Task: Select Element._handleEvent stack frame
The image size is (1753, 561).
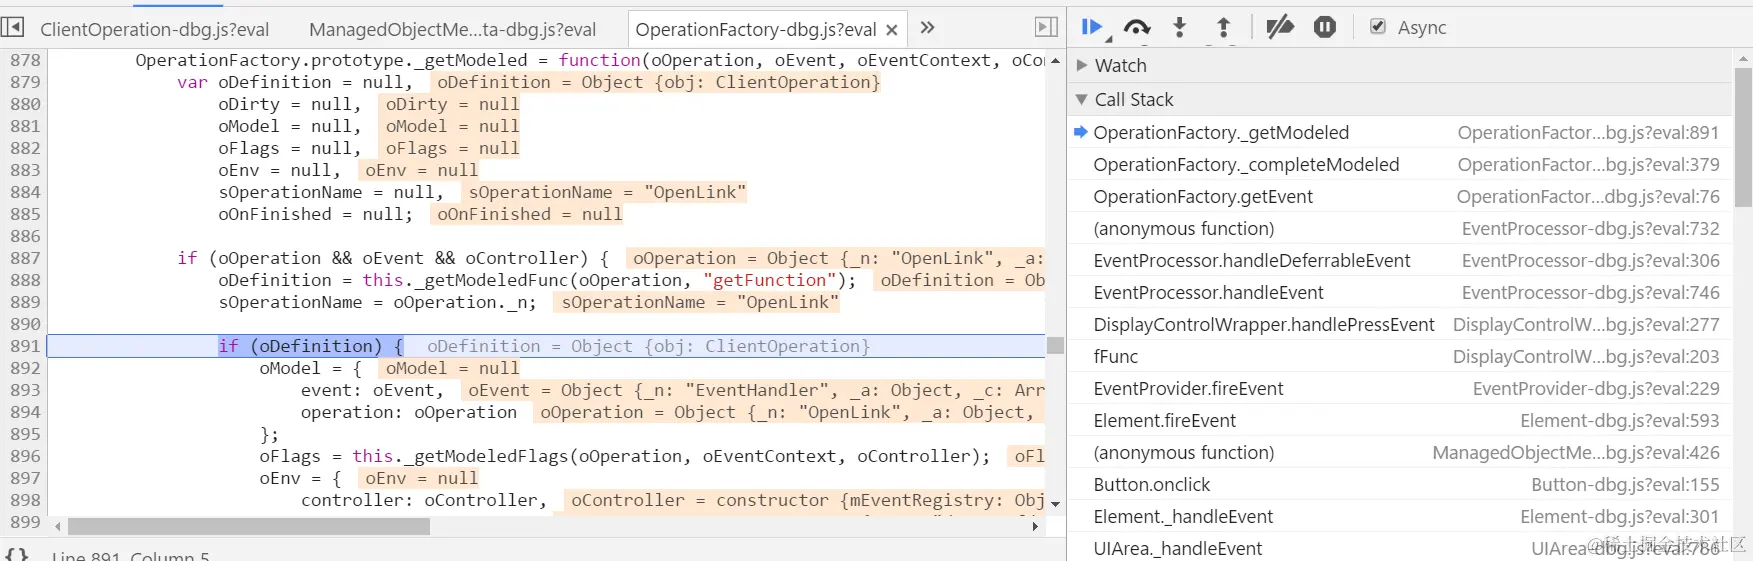Action: (1400, 516)
